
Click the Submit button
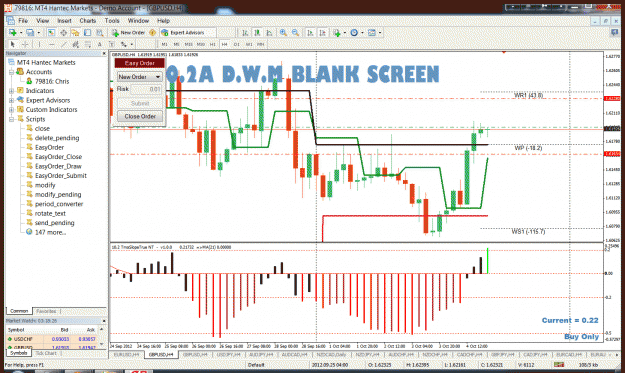click(140, 103)
